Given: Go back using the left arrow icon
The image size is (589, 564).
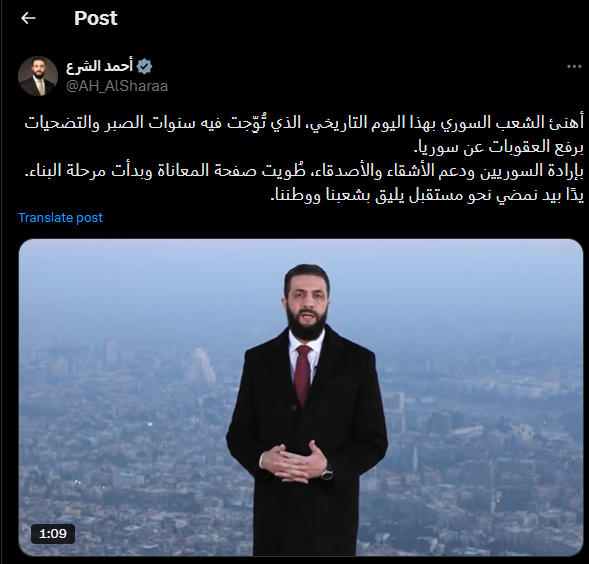Looking at the screenshot, I should point(28,18).
